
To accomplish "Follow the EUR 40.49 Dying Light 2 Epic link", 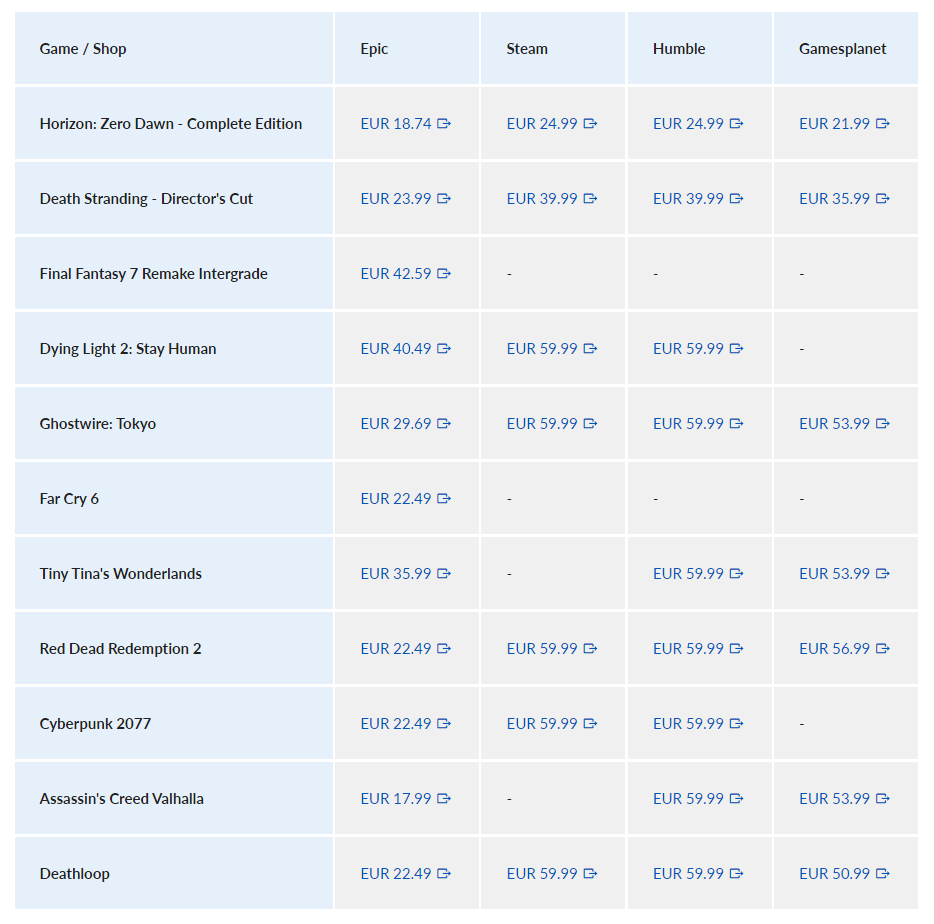I will click(396, 349).
